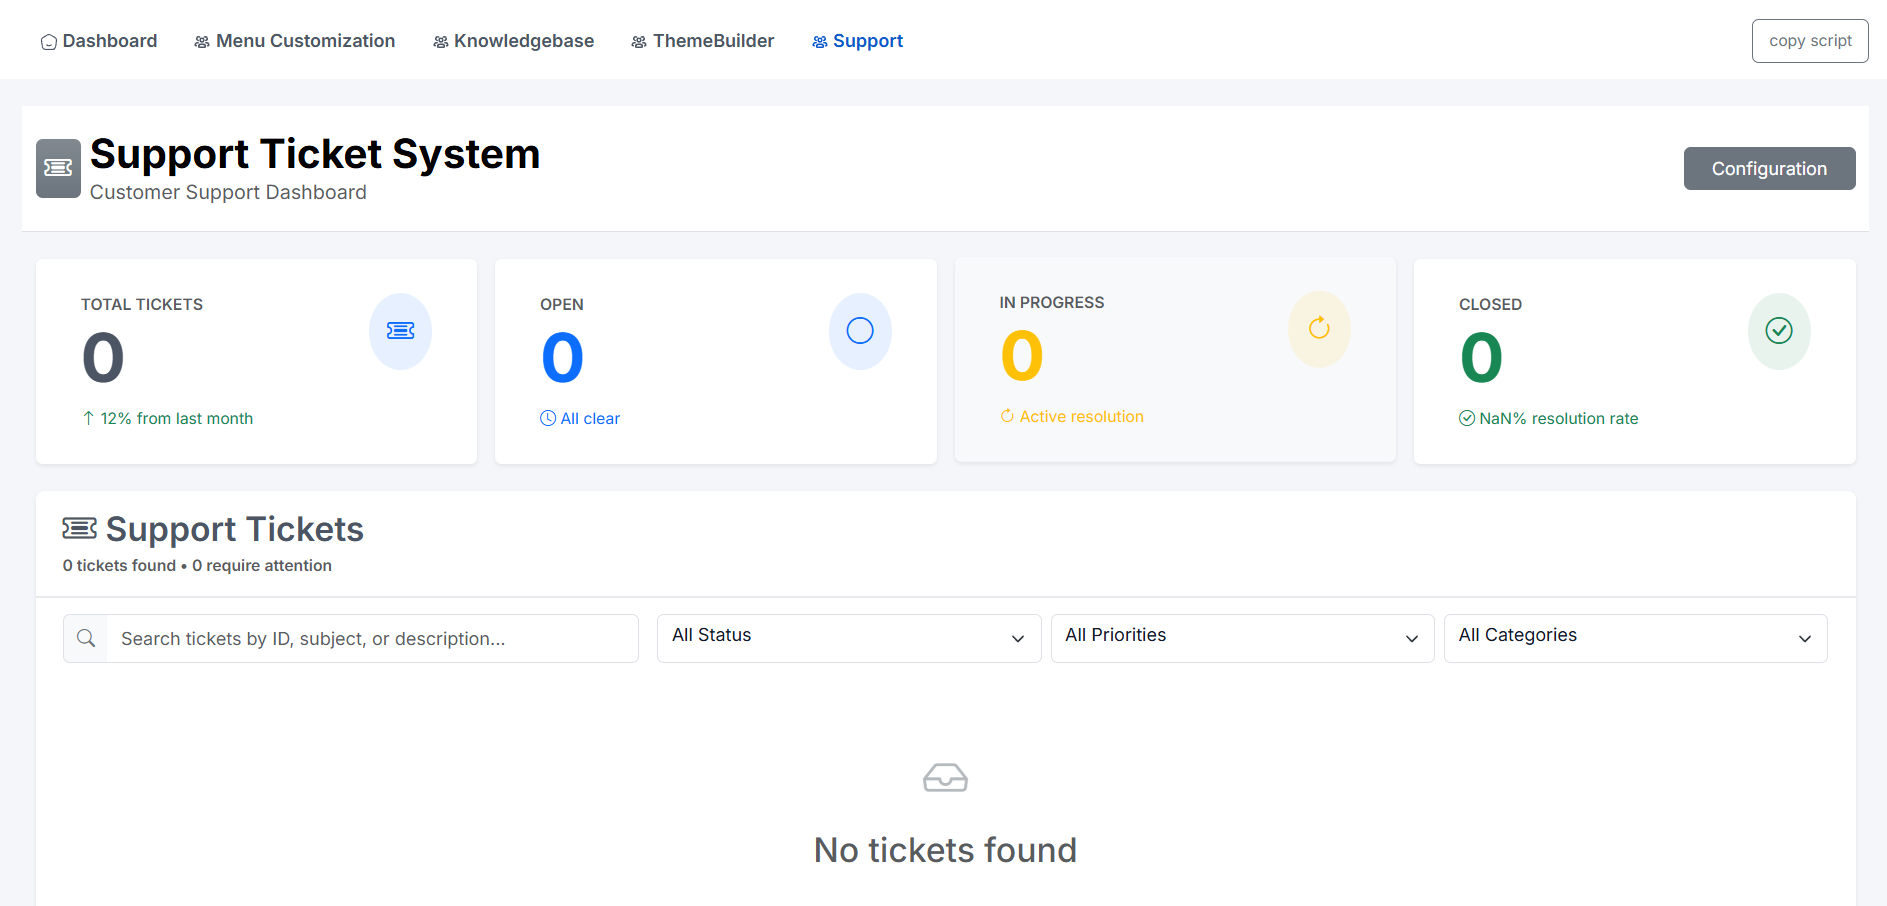
Task: Click the ticket icon in Total Tickets card
Action: pyautogui.click(x=400, y=331)
